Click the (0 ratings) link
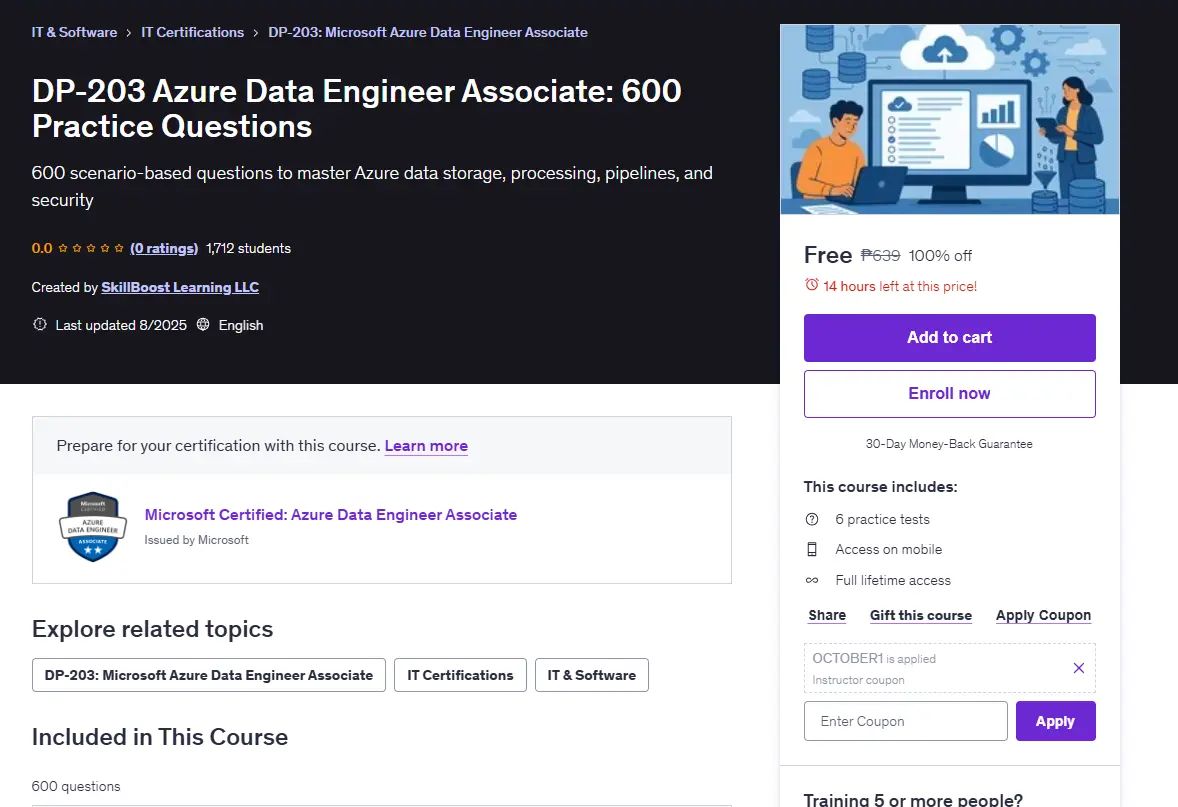Screen dimensions: 1178x807 coord(164,248)
